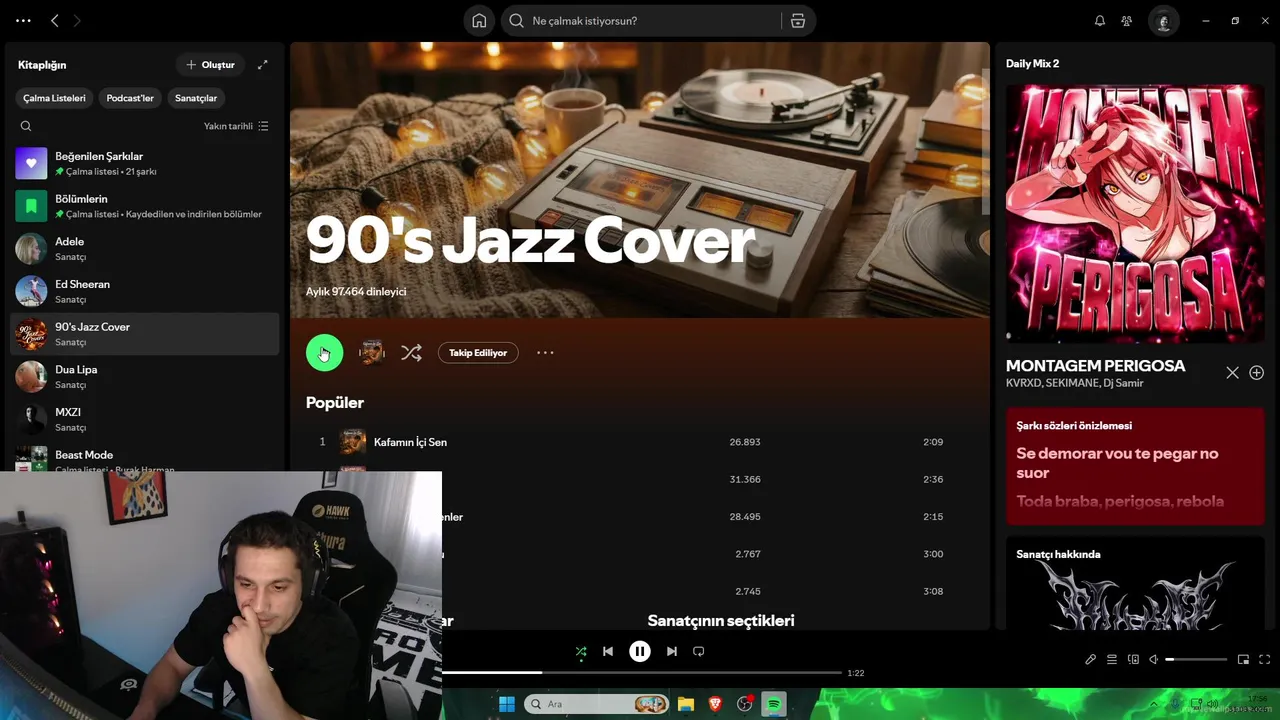Open the KVRXD, SEKIMANE, Dj Samir artist link
Viewport: 1280px width, 720px height.
(1074, 384)
